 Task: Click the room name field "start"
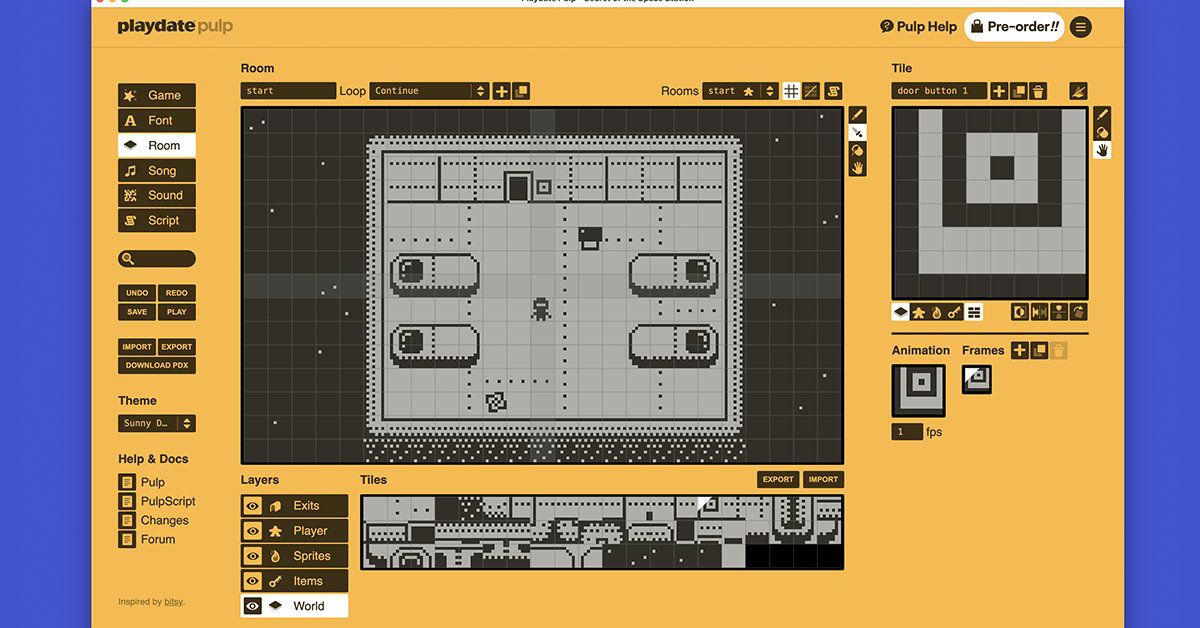pyautogui.click(x=288, y=91)
